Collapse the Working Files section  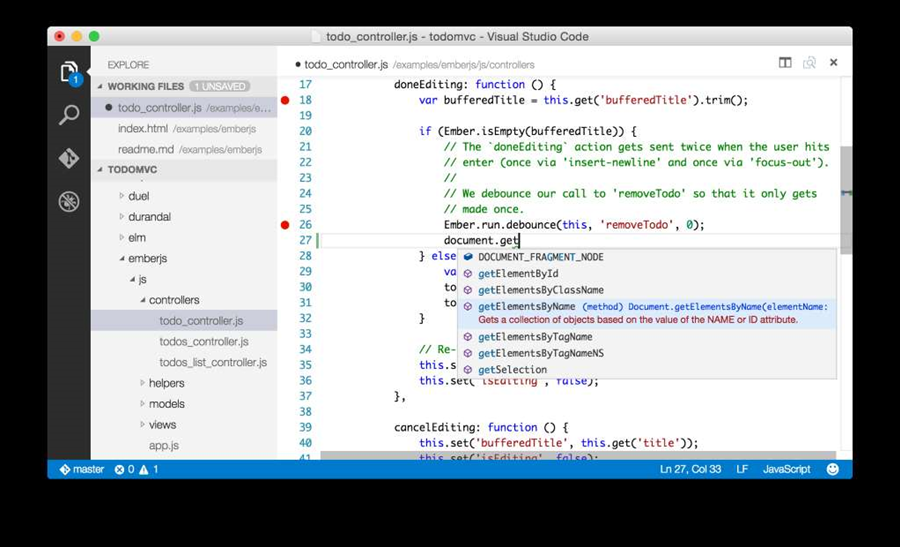(100, 86)
